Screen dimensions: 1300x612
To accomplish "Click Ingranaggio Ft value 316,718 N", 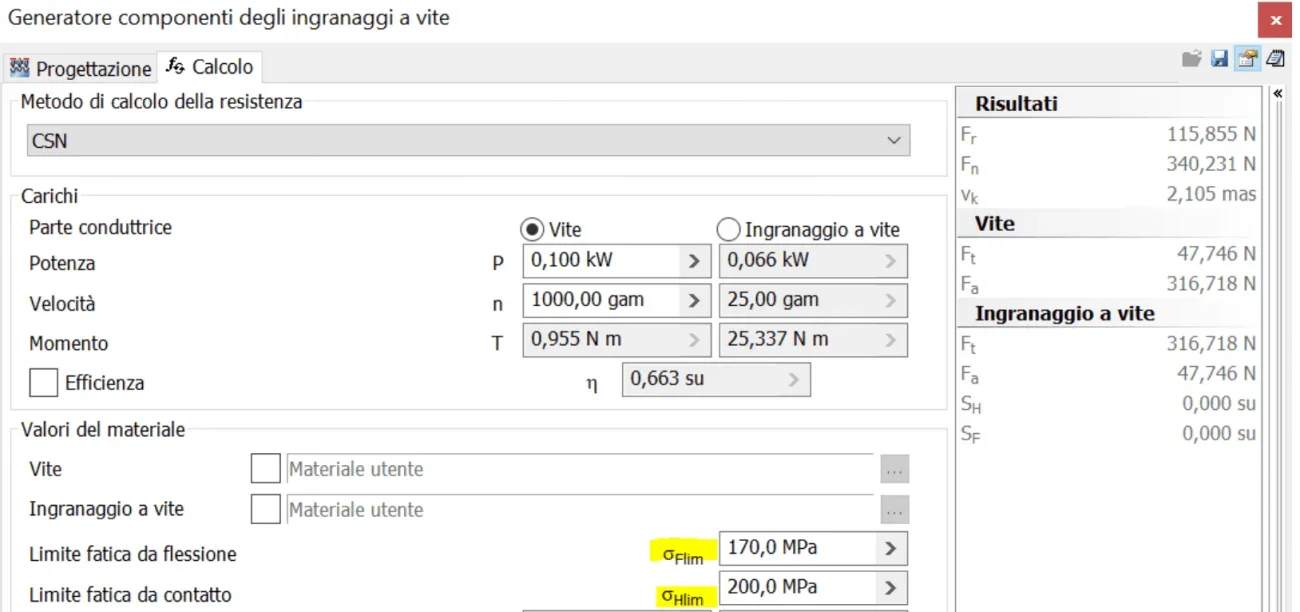I will [x=1211, y=344].
